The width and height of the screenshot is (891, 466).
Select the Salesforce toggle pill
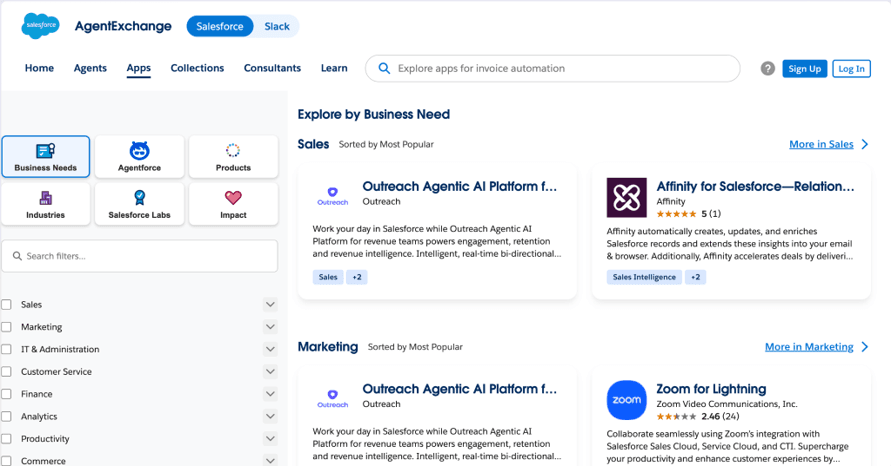(220, 26)
